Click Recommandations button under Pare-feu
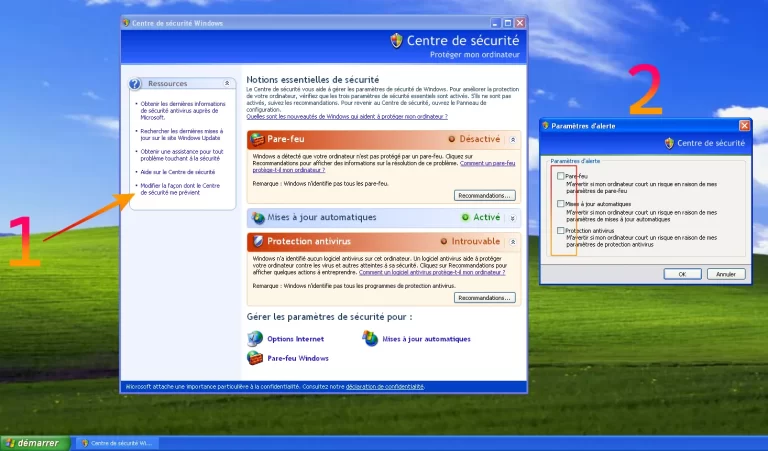Screen dimensions: 768x451 pos(484,195)
